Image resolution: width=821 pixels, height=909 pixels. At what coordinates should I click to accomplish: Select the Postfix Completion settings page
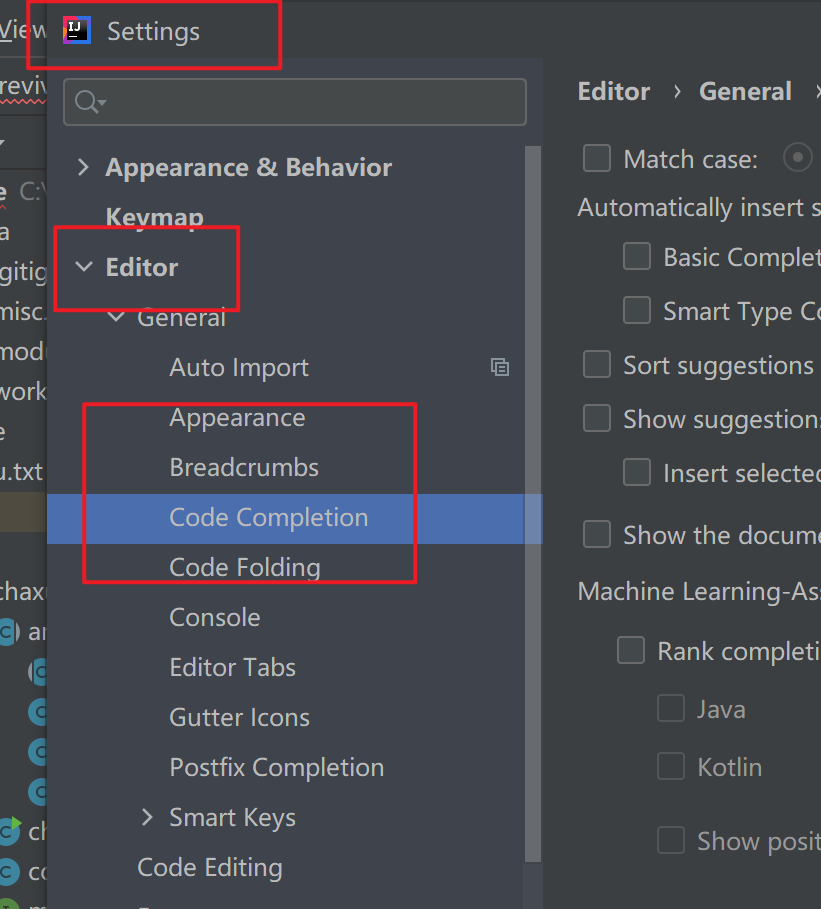click(277, 767)
